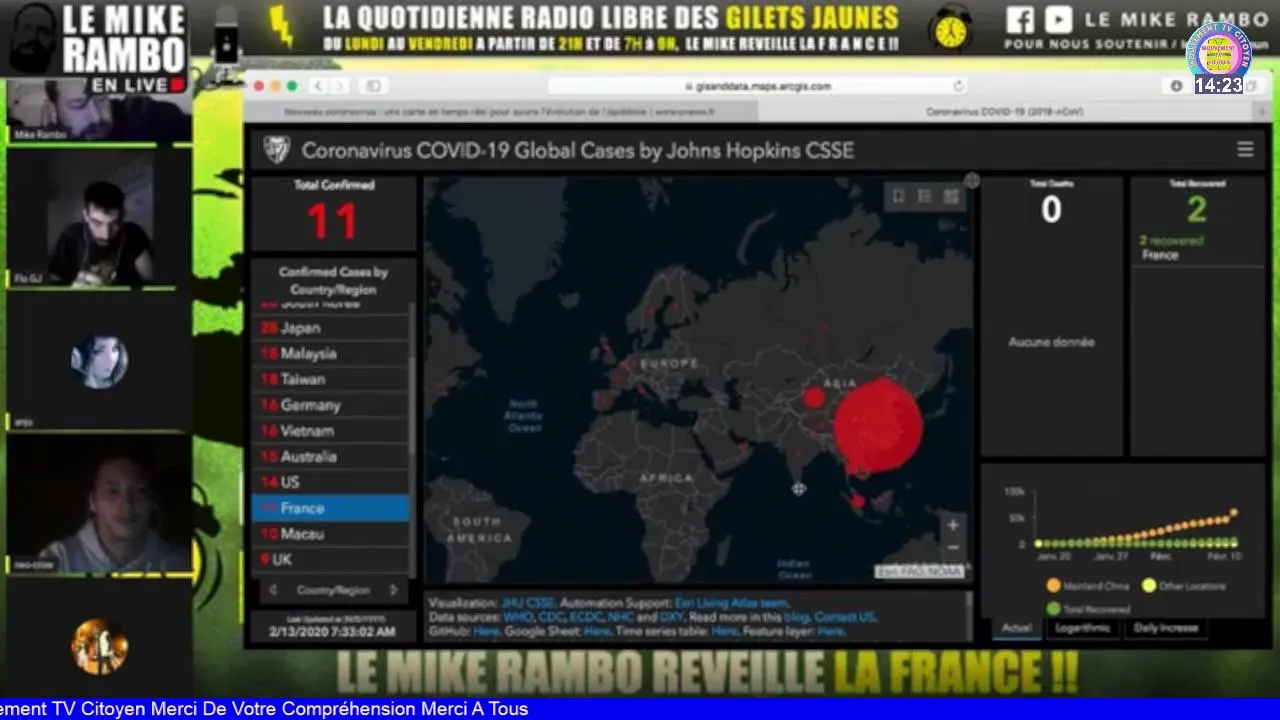Open the WHO data source link

519,618
